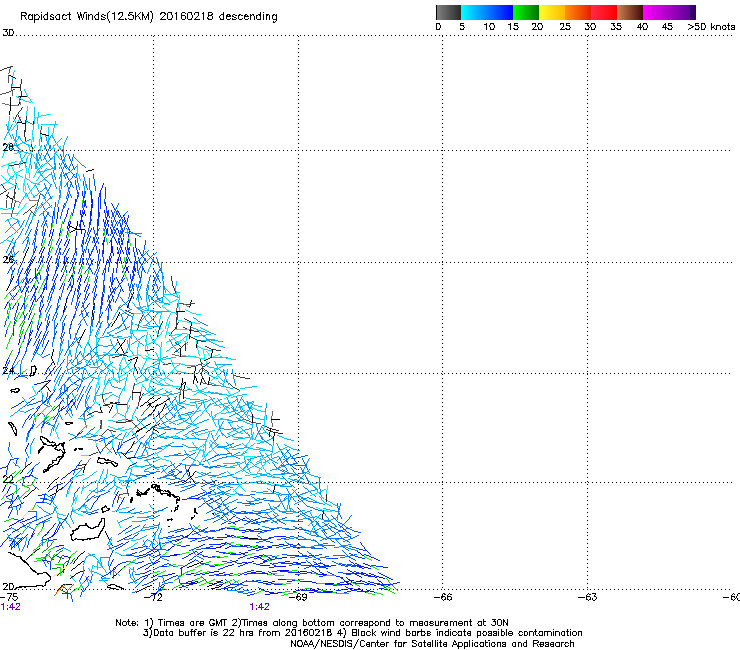
Task: Click the green 15-20 knots color segment
Action: point(526,12)
